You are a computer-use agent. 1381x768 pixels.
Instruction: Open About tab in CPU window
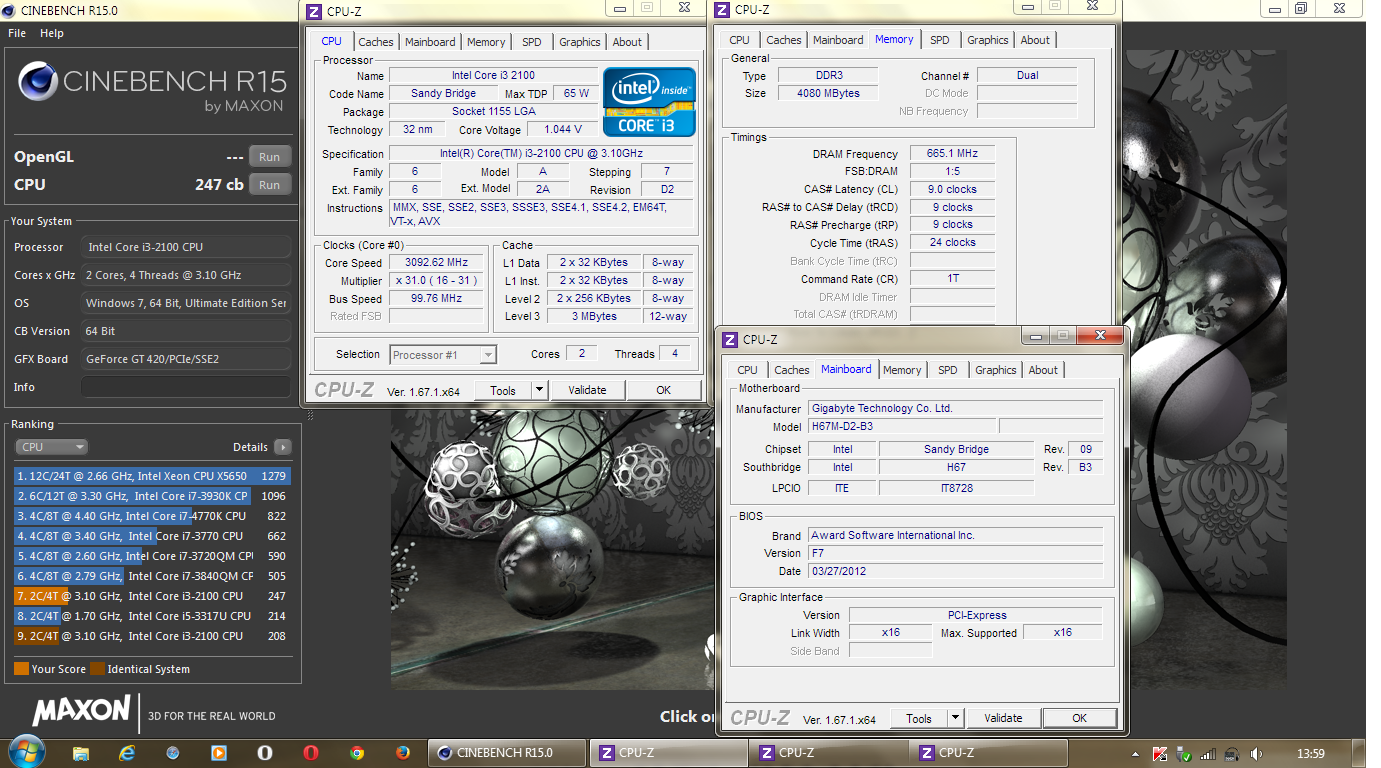(x=627, y=42)
